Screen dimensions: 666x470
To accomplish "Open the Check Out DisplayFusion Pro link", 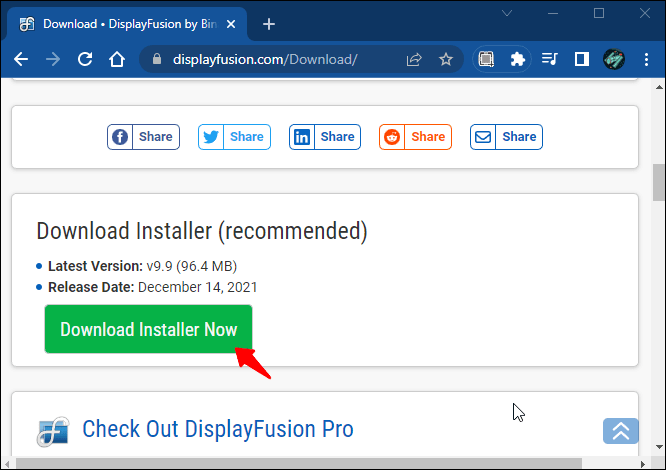I will [217, 429].
